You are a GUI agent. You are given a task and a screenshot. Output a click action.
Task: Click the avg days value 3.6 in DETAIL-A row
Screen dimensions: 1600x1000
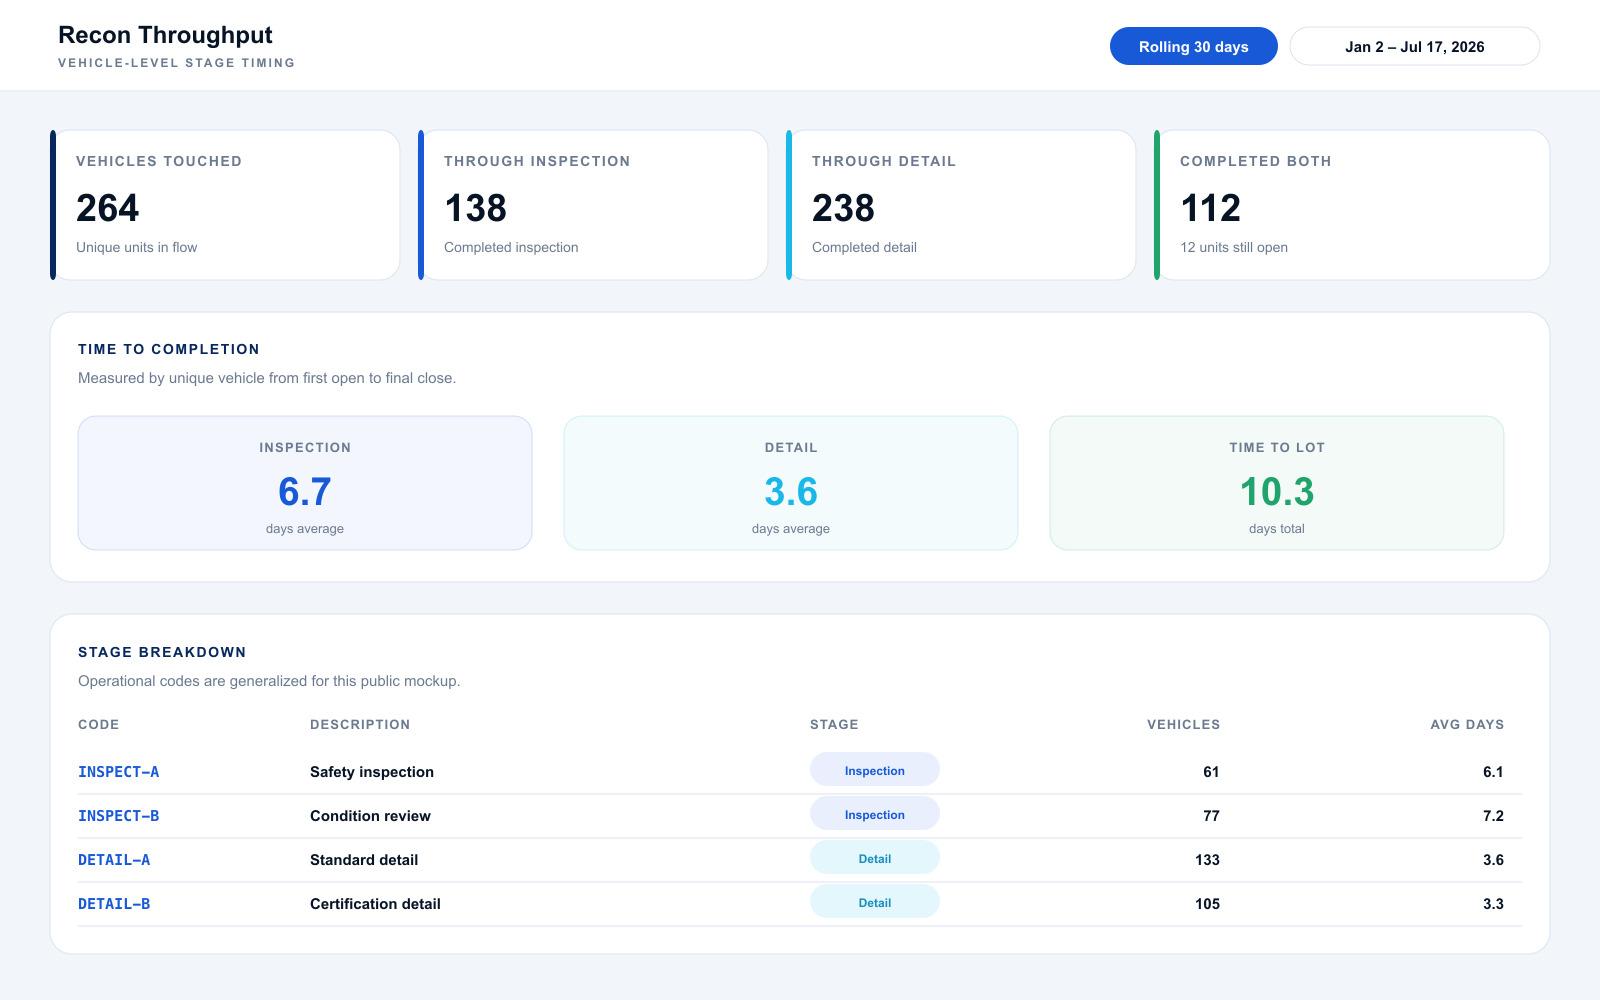1493,860
